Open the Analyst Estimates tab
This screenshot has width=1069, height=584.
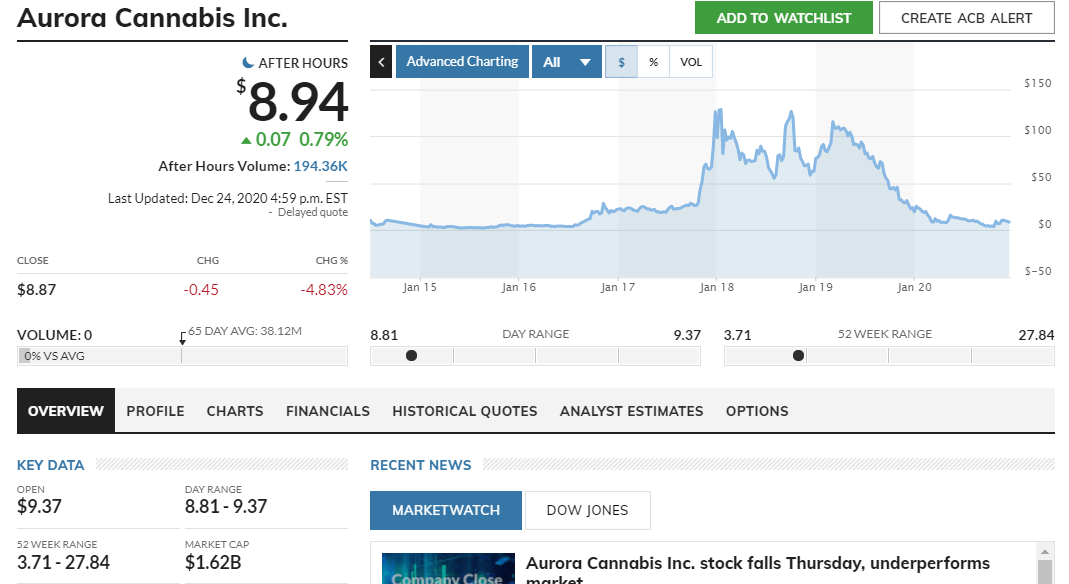click(631, 411)
